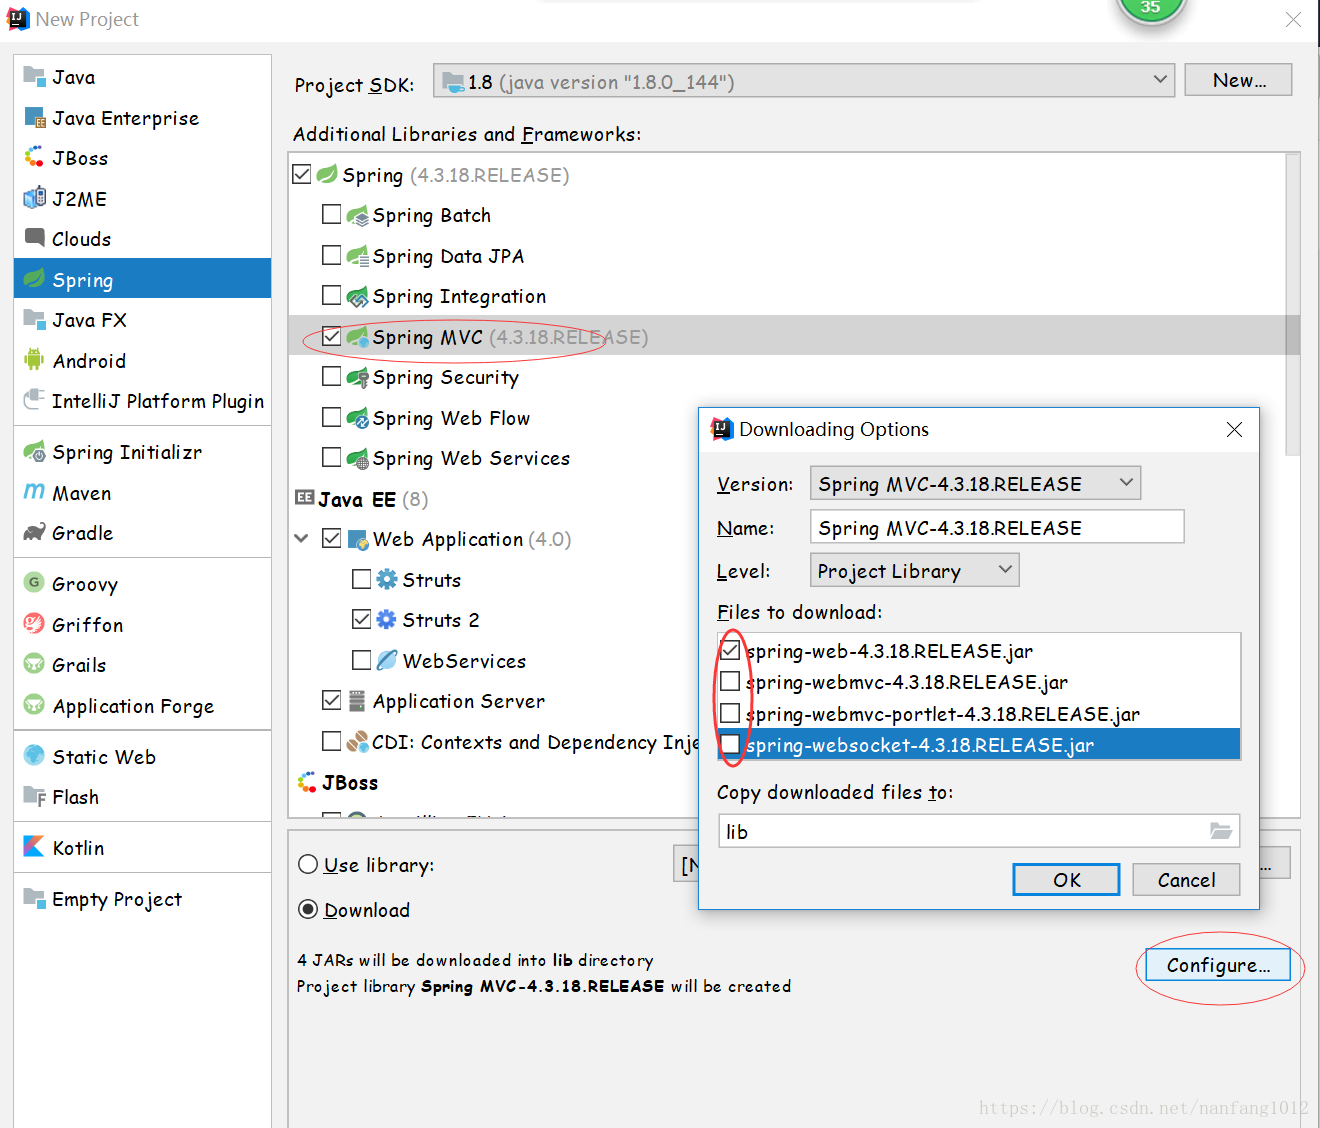The width and height of the screenshot is (1320, 1128).
Task: Select Java project type icon
Action: click(34, 77)
